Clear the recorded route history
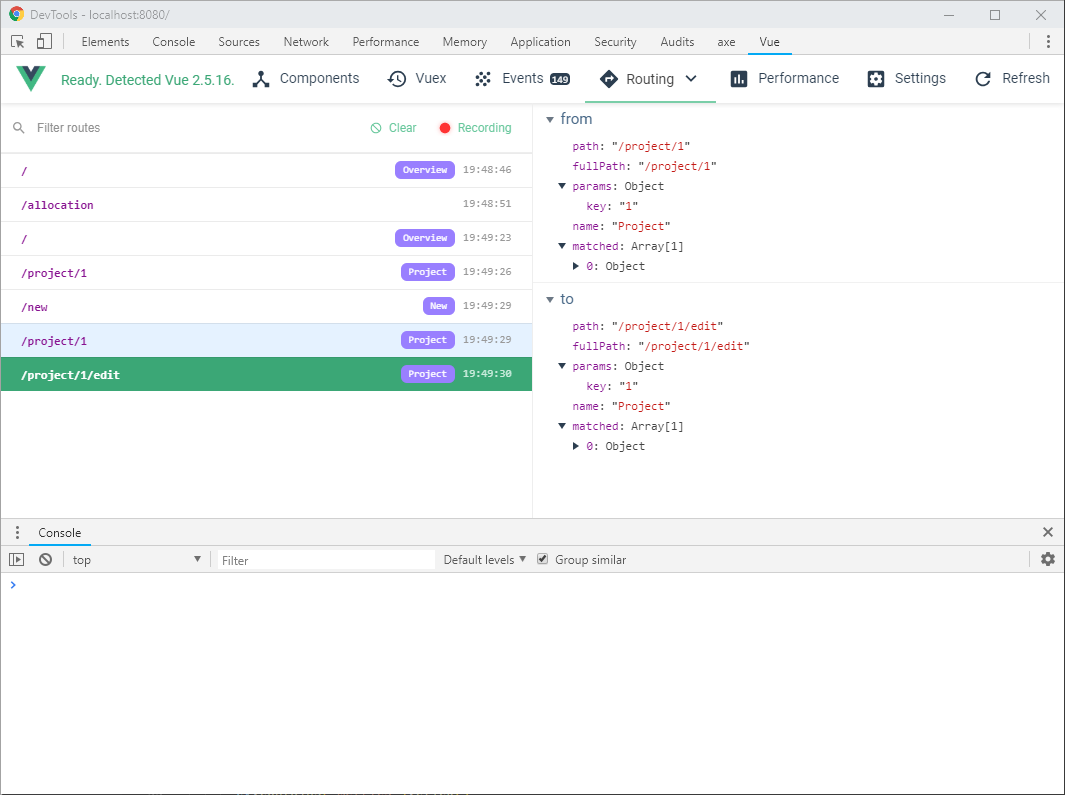The image size is (1065, 795). click(393, 128)
